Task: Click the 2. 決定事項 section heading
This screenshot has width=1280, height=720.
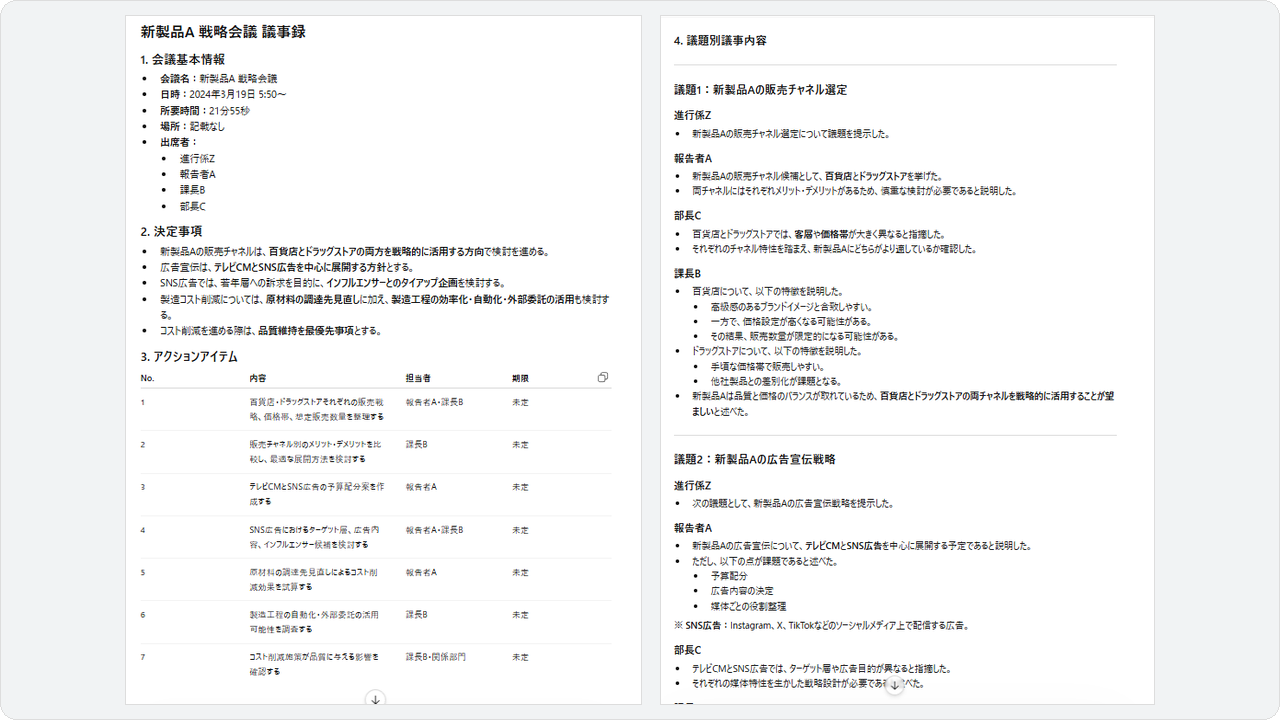Action: (172, 231)
